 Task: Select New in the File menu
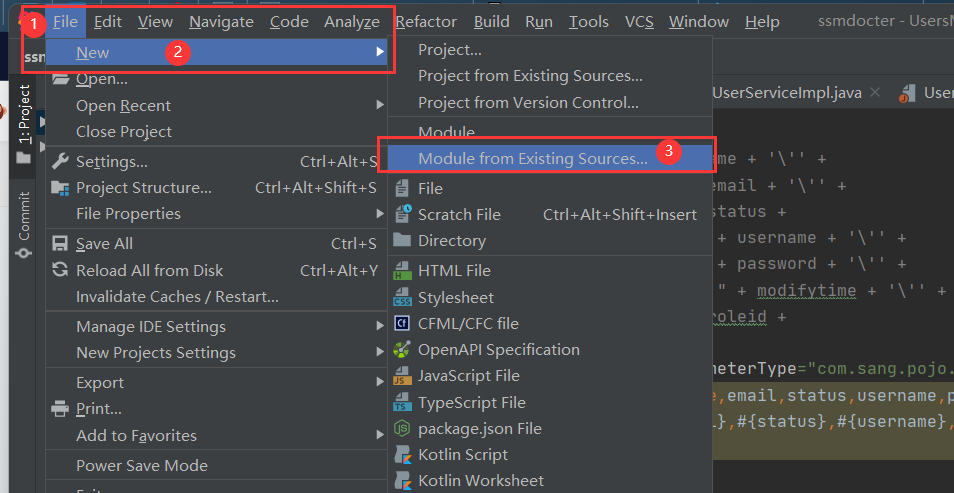tap(217, 52)
